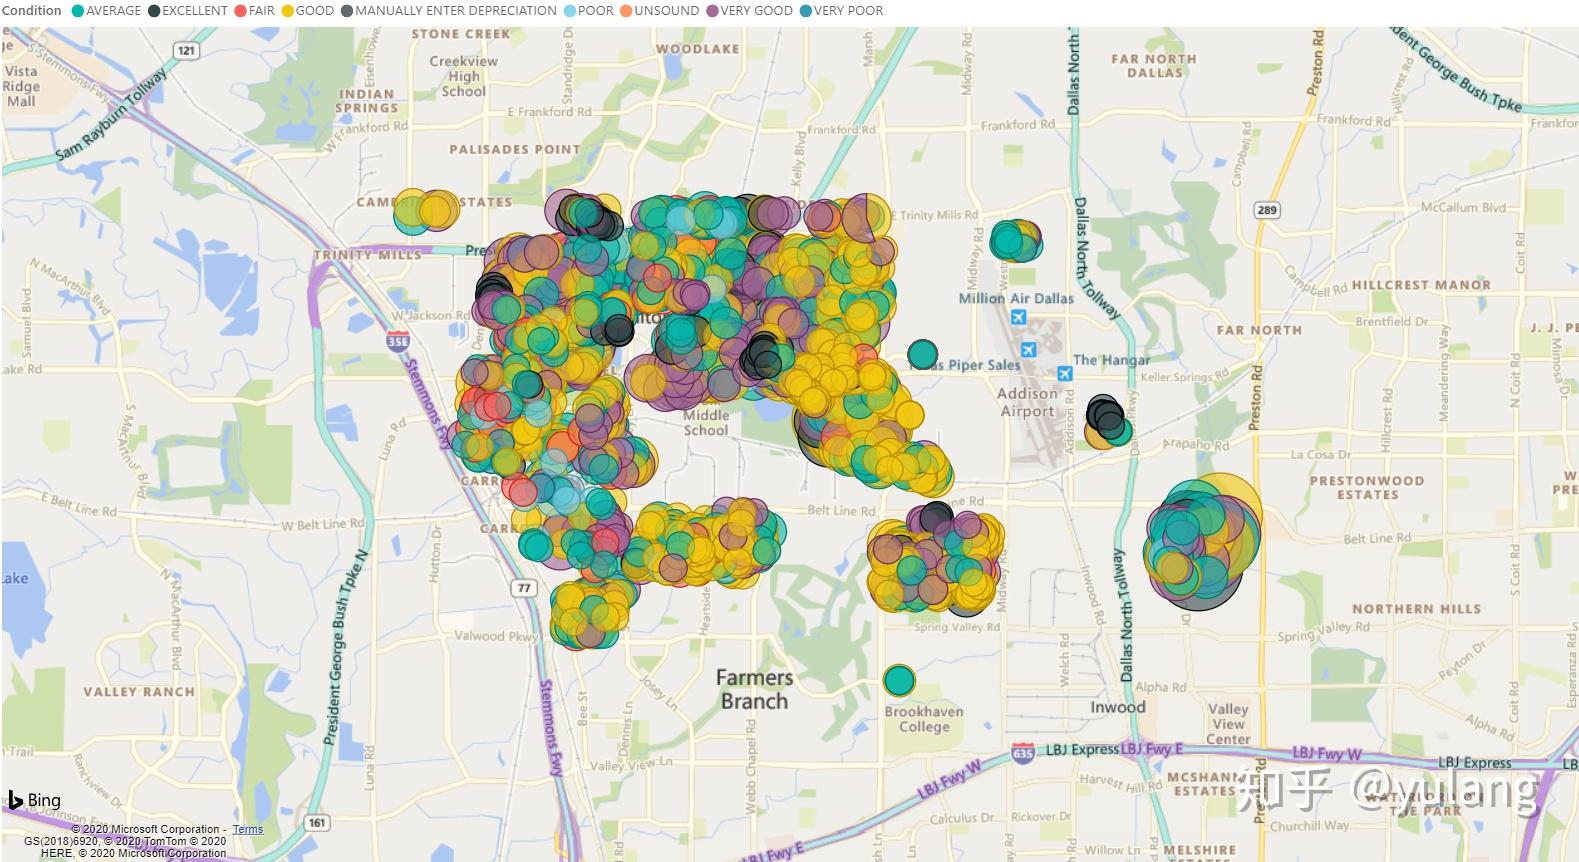Click the airplane icon beside Million Air Dallas
The height and width of the screenshot is (862, 1579).
coord(1018,317)
